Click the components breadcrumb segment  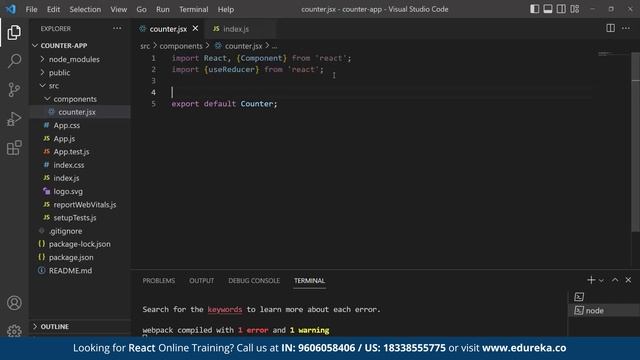click(x=181, y=46)
